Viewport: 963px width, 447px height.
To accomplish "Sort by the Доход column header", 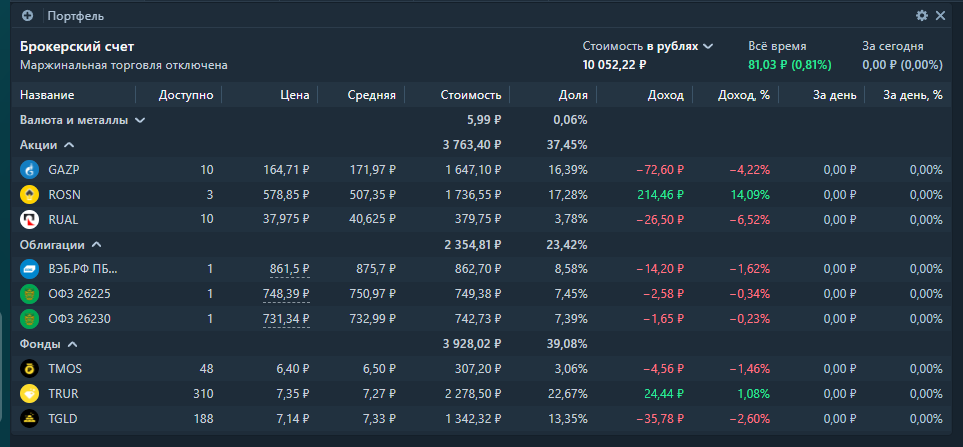I will tap(666, 95).
